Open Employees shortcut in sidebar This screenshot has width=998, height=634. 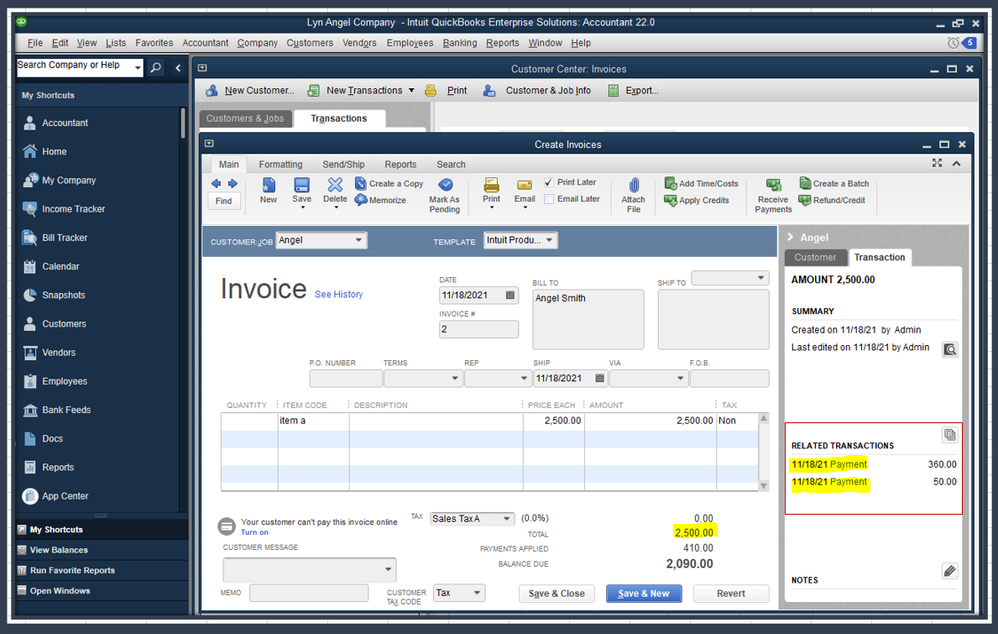click(x=64, y=381)
